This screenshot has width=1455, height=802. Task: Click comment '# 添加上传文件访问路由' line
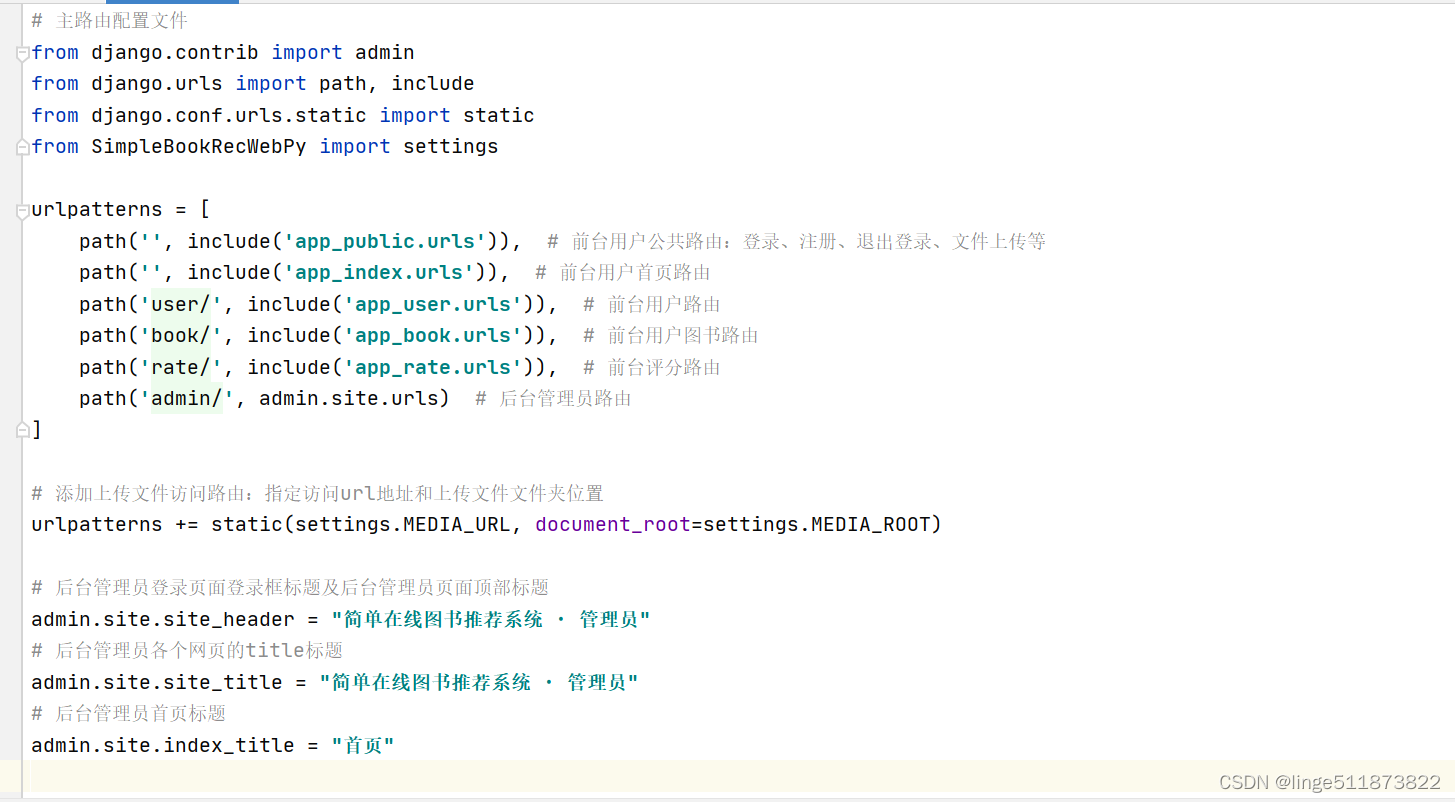[x=318, y=493]
